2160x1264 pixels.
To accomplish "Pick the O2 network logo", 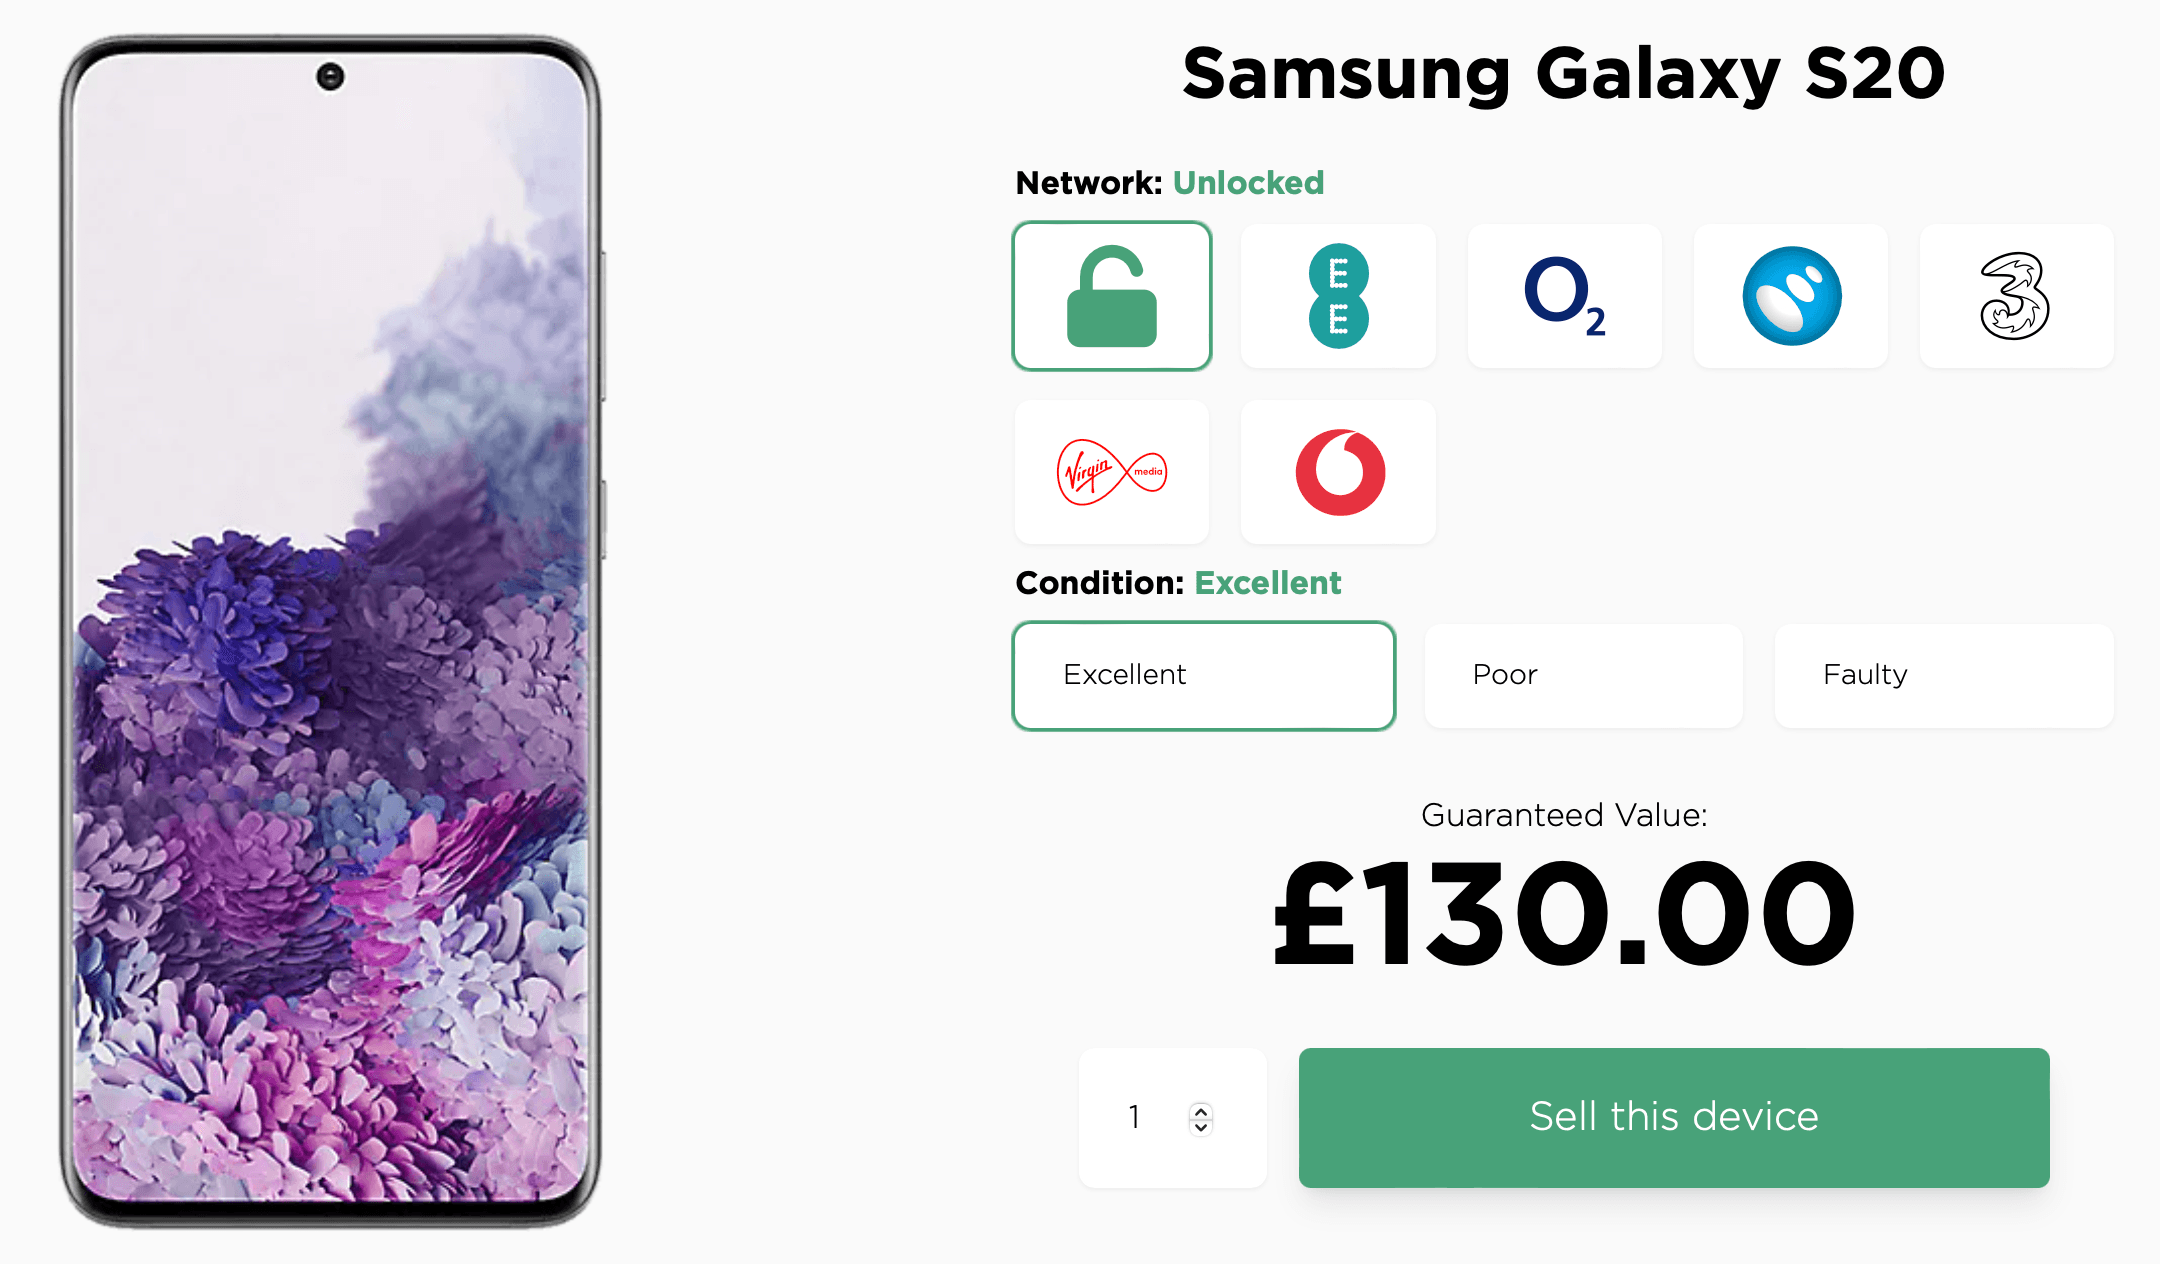I will [x=1564, y=296].
